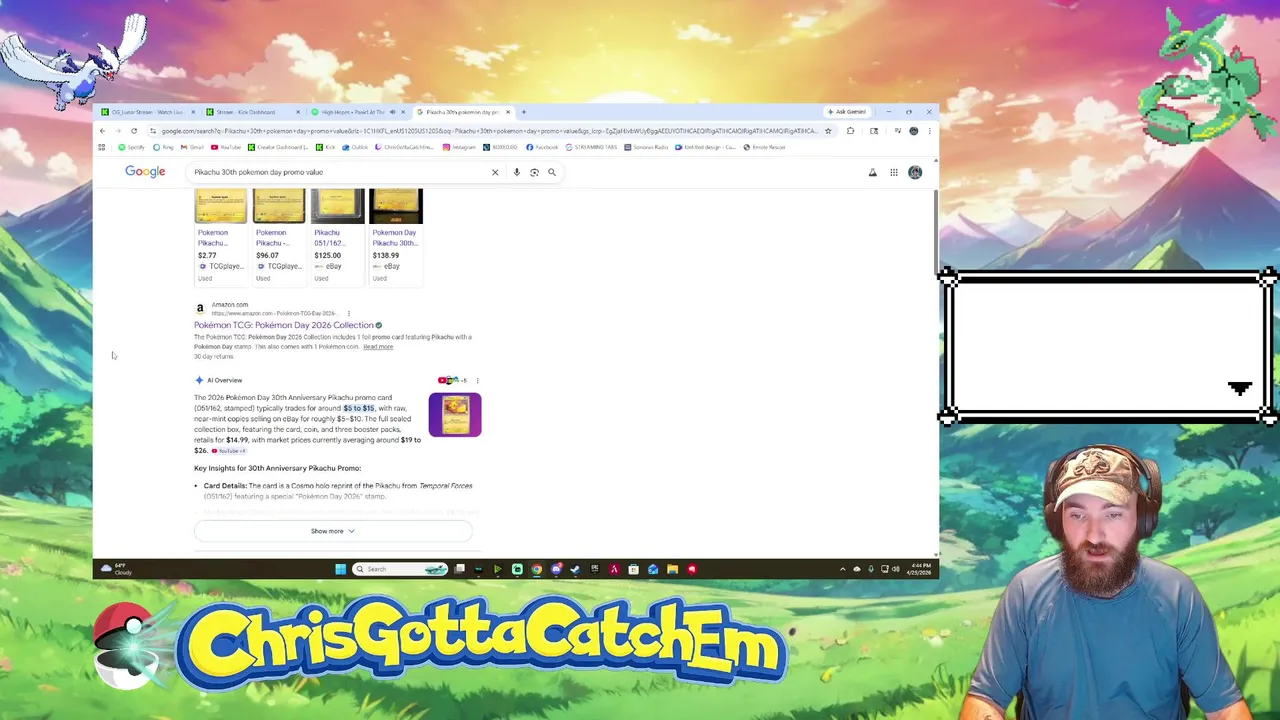Image resolution: width=1280 pixels, height=720 pixels.
Task: Open Google Lens image search
Action: pyautogui.click(x=534, y=172)
